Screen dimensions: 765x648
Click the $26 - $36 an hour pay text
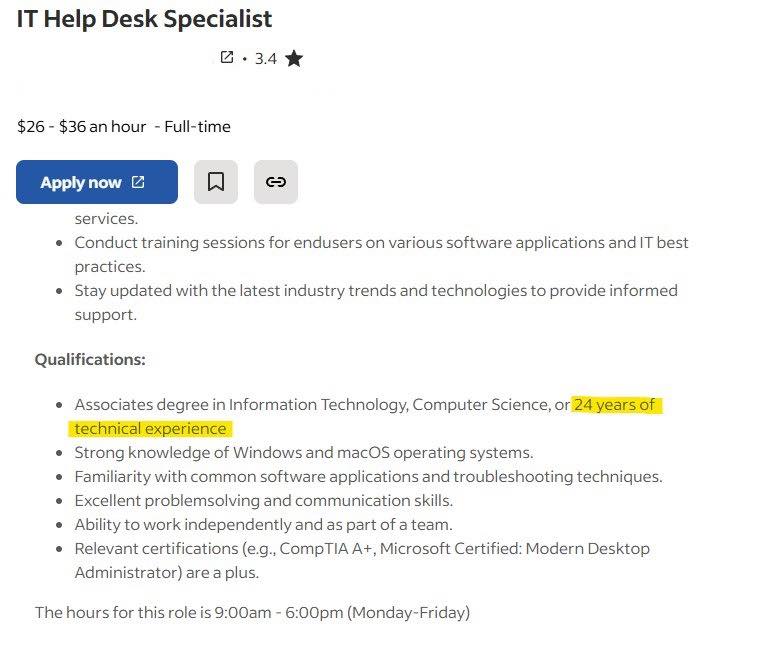(81, 127)
